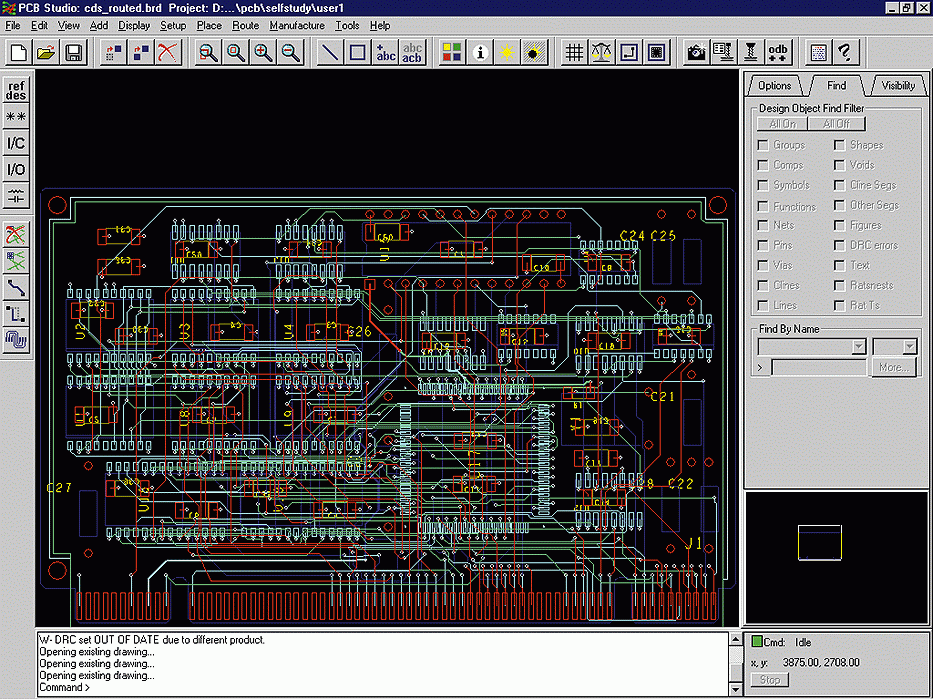Switch to the Options tab
Screen dimensions: 933x700
pos(774,85)
